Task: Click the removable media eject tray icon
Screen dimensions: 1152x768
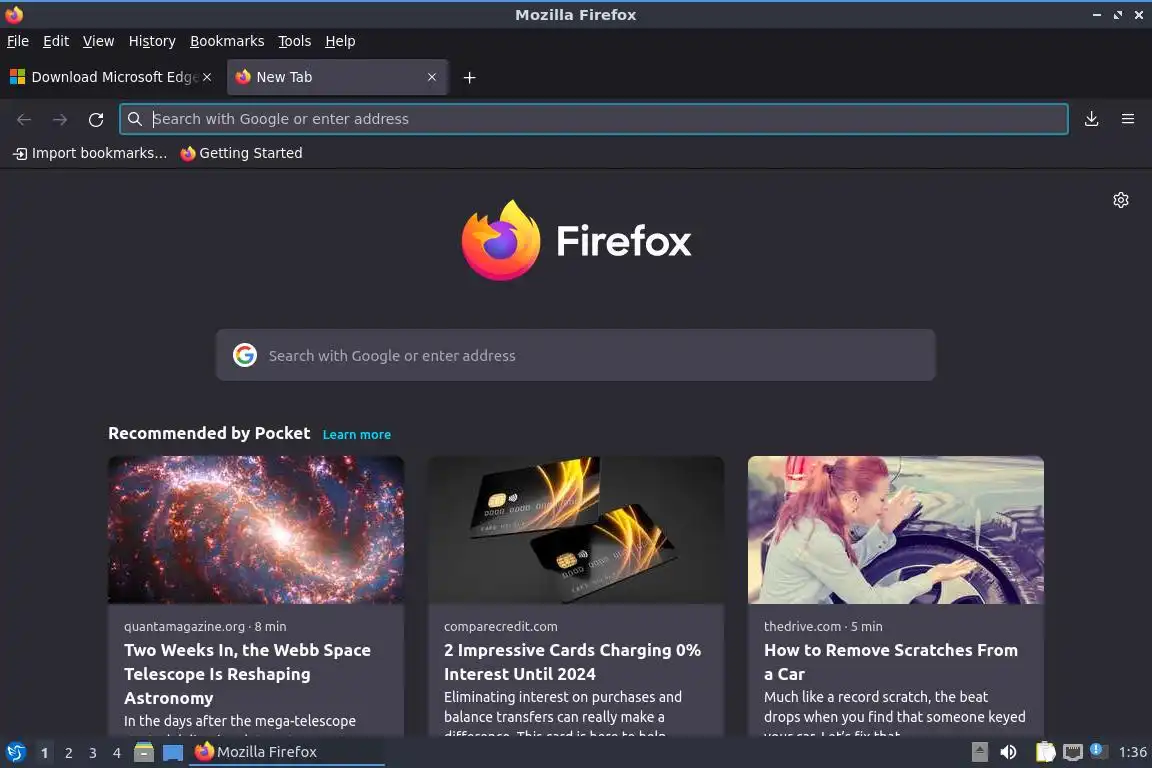Action: click(979, 752)
